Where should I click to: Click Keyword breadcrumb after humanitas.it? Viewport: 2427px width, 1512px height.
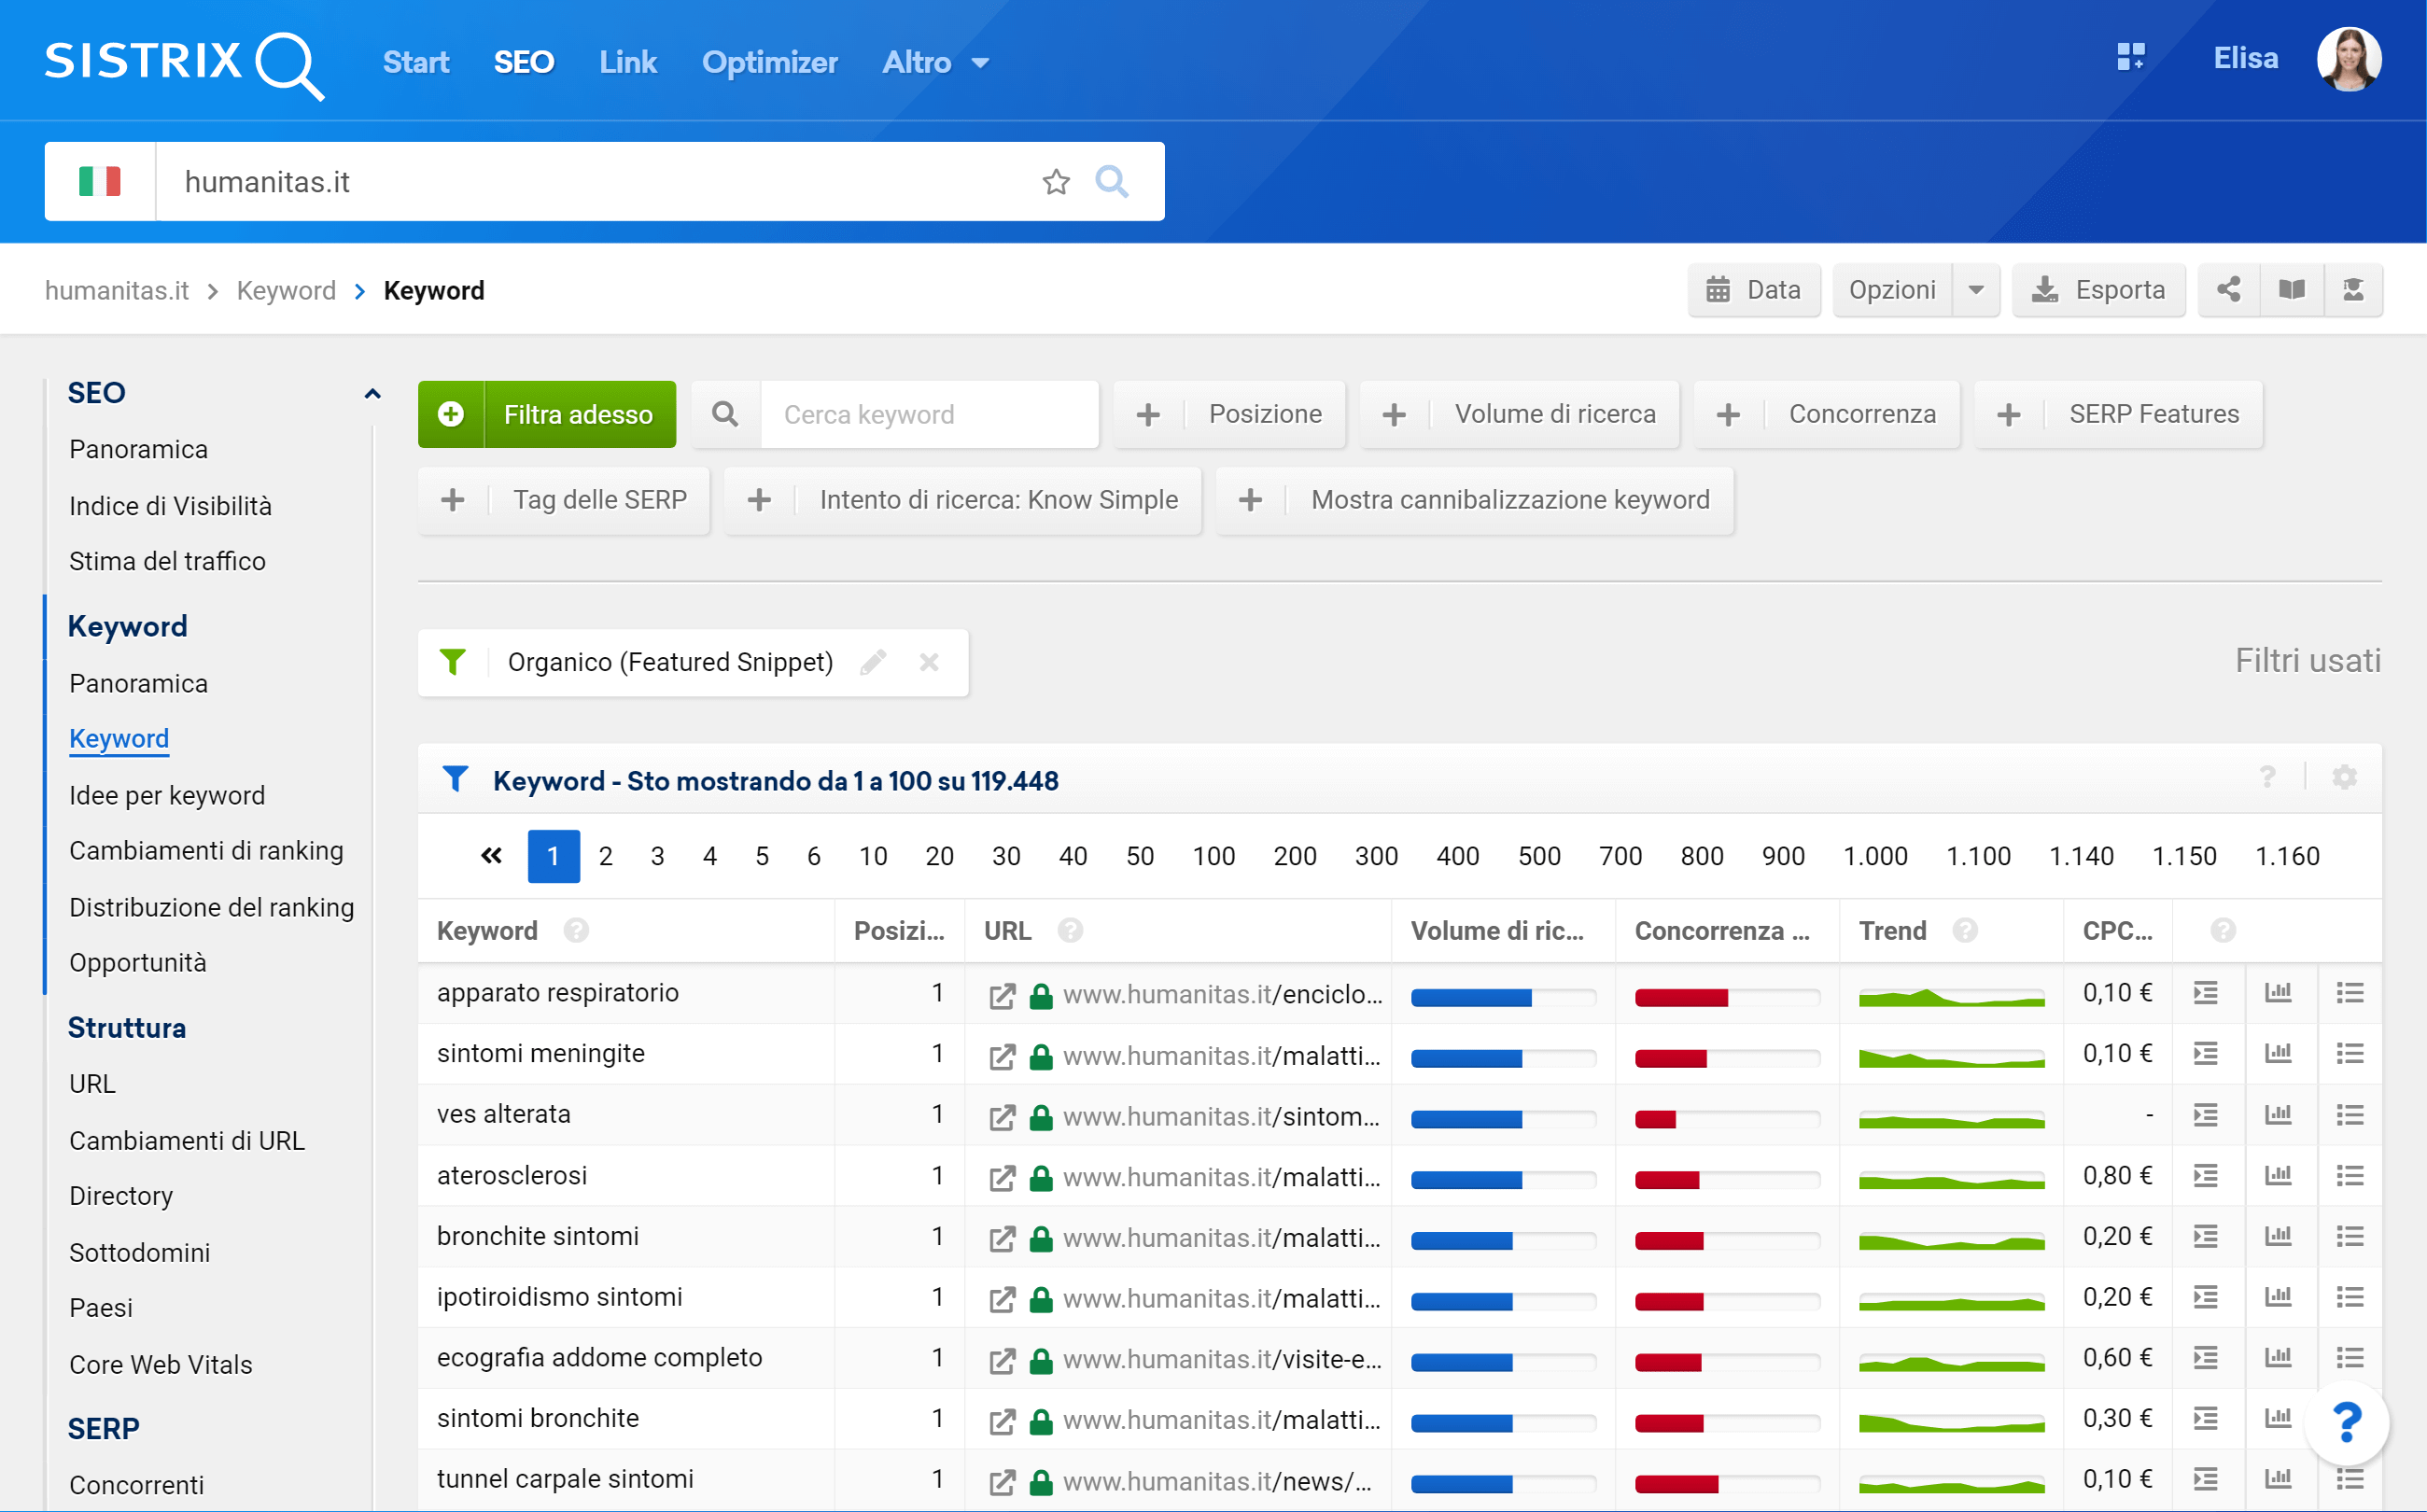[x=286, y=290]
